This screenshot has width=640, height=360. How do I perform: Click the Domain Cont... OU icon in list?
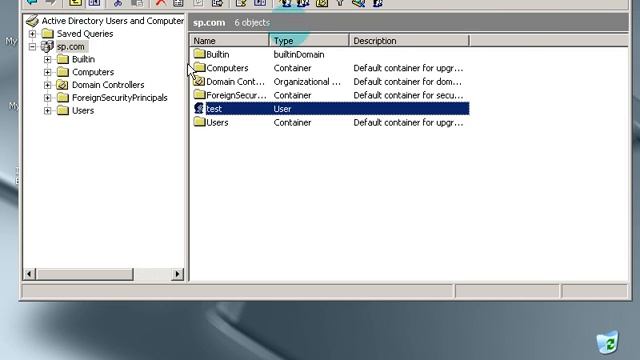(x=199, y=81)
